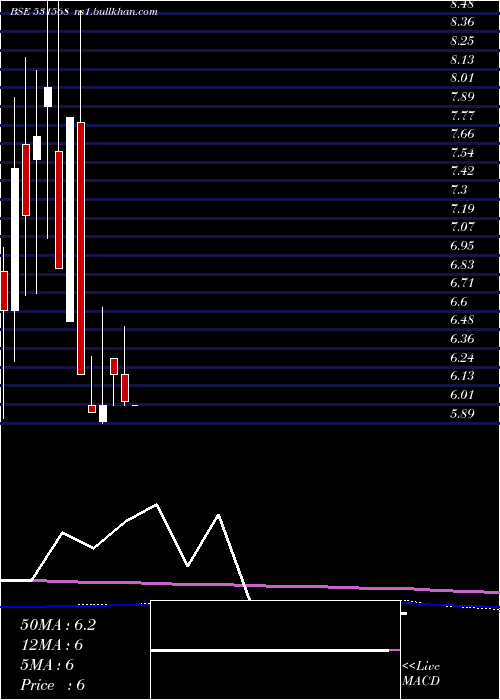Click the Price : 6 label
500x700 pixels.
[53, 685]
